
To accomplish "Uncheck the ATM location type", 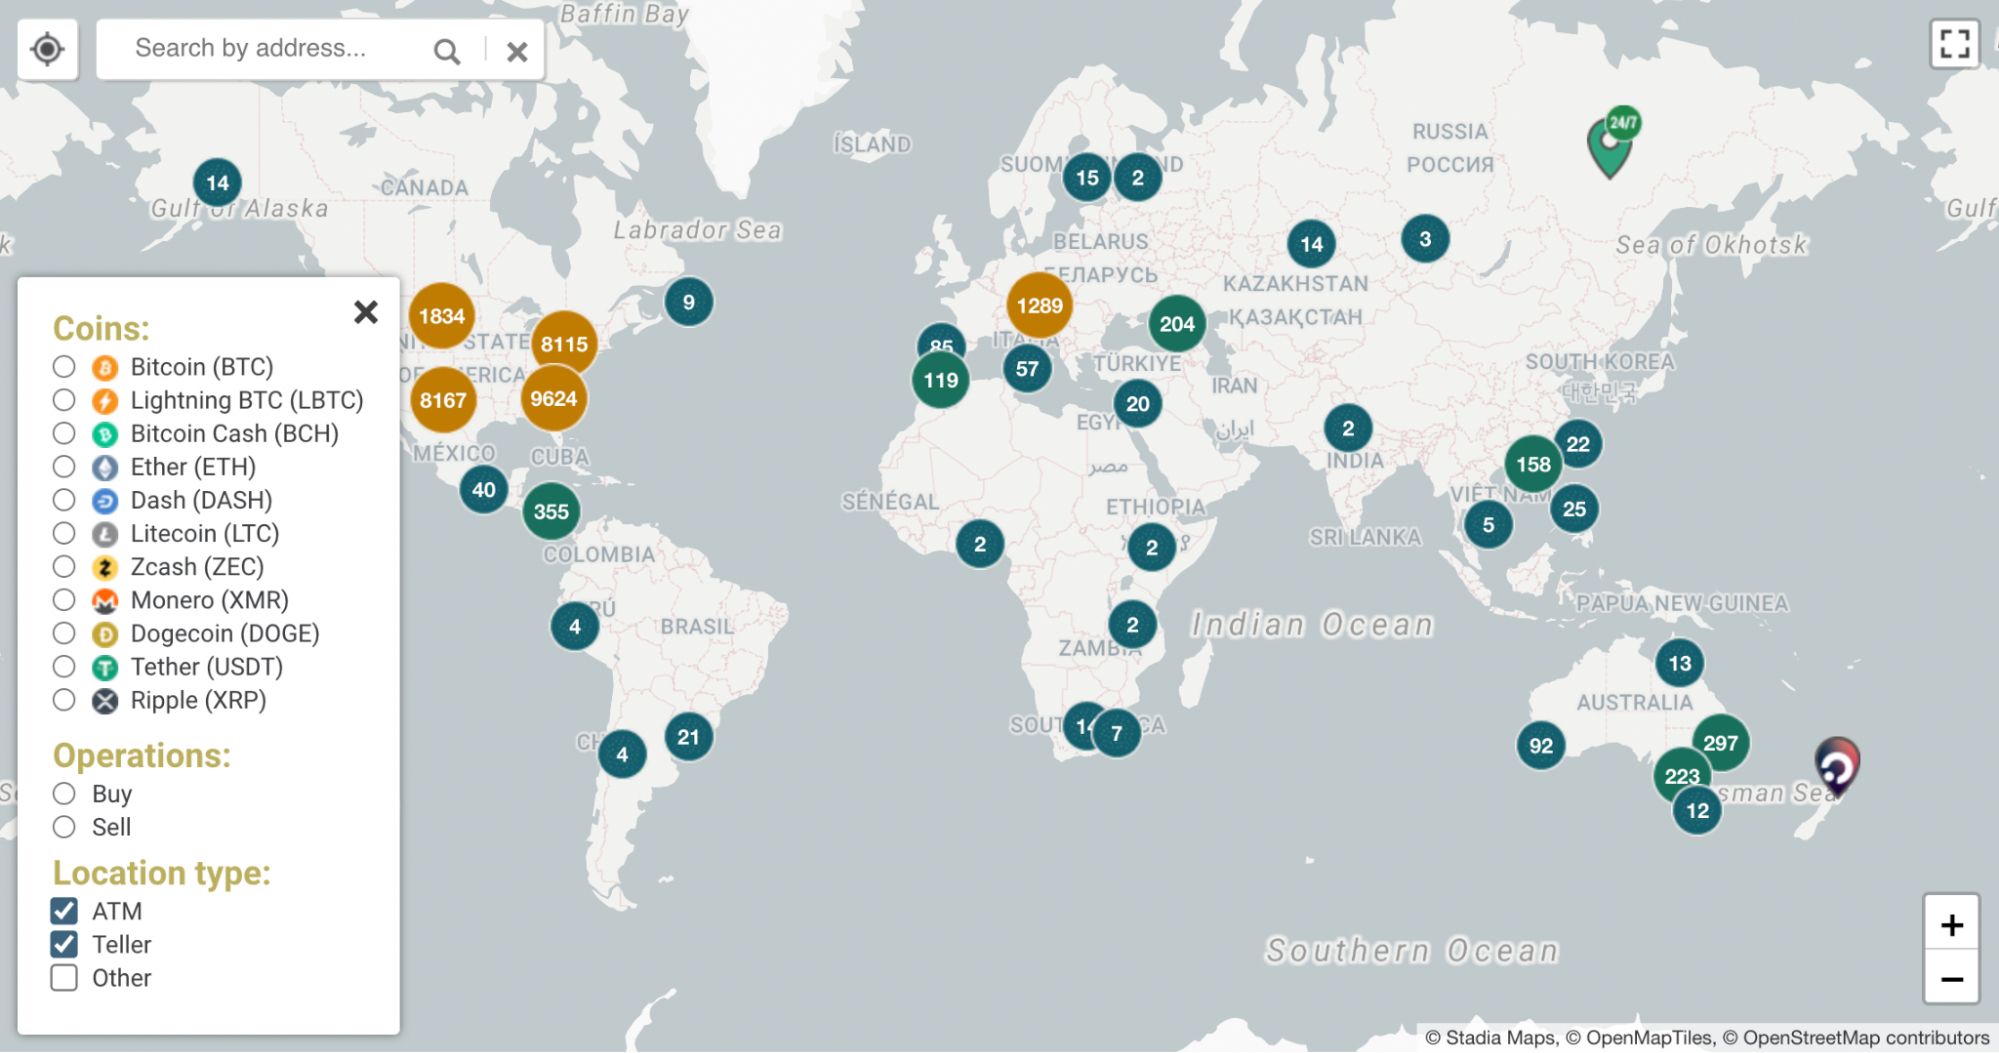I will click(64, 910).
